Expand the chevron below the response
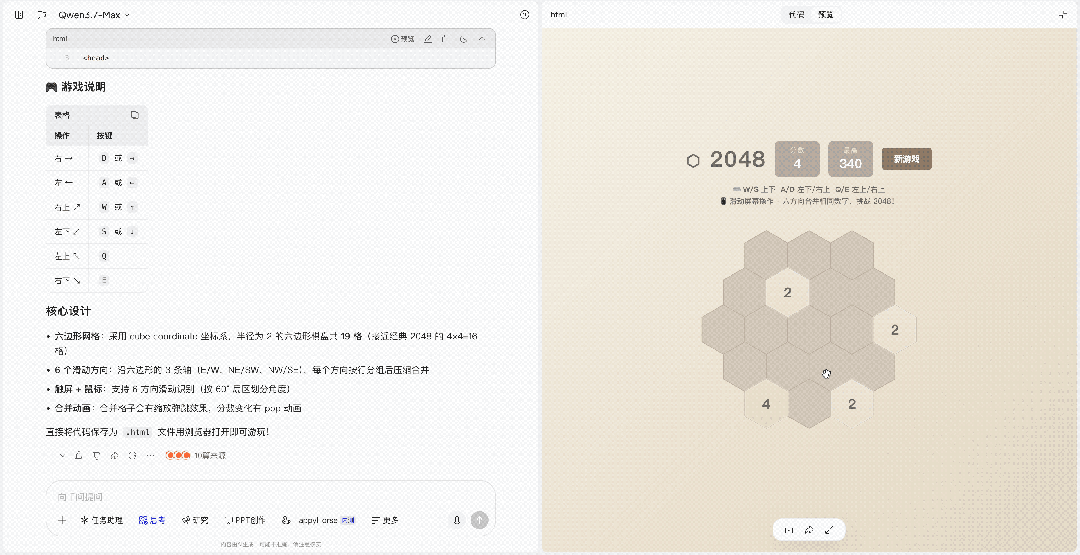The height and width of the screenshot is (555, 1080). tap(62, 455)
